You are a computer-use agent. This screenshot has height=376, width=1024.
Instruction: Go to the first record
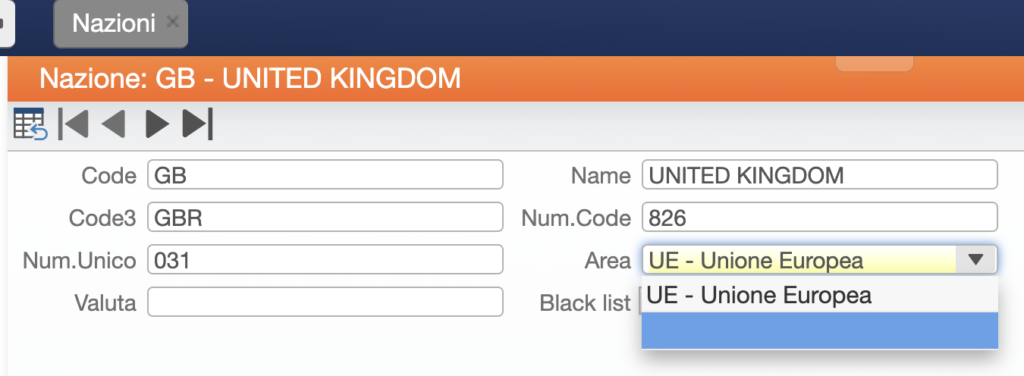coord(73,123)
